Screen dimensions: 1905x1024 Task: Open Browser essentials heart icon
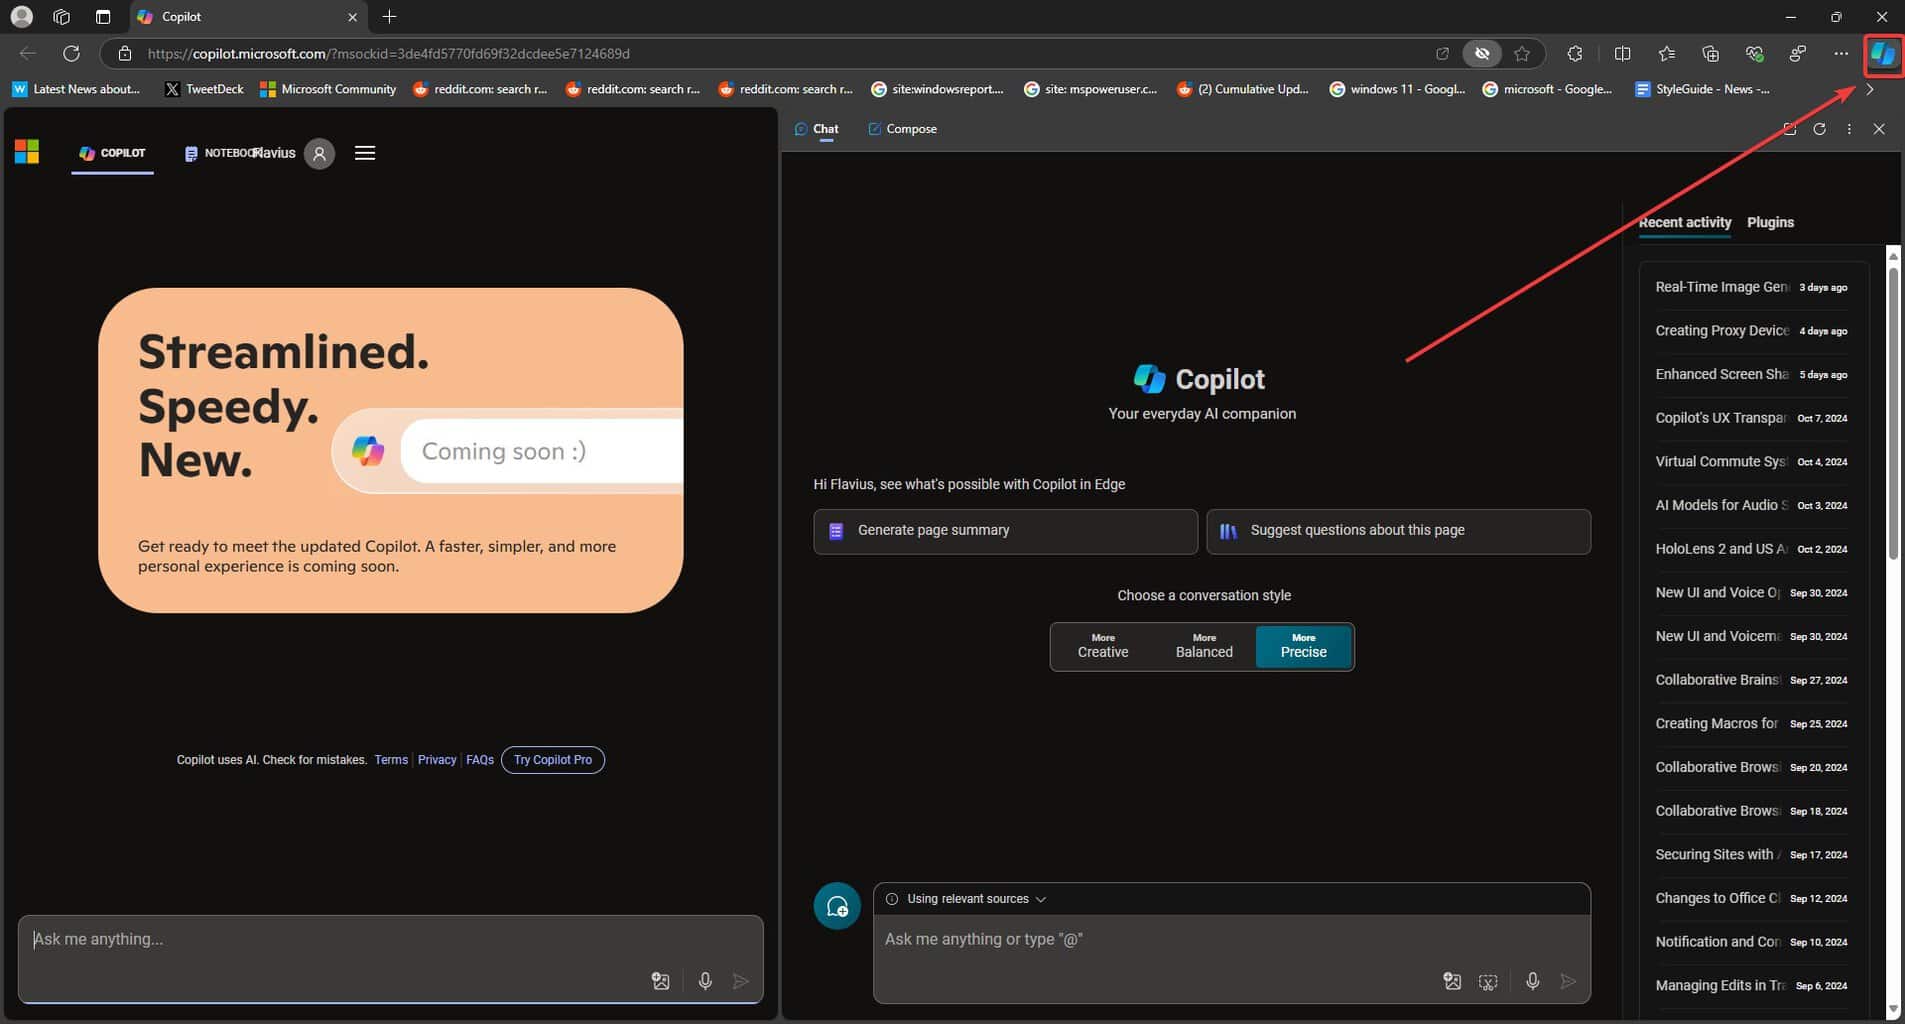click(x=1755, y=54)
